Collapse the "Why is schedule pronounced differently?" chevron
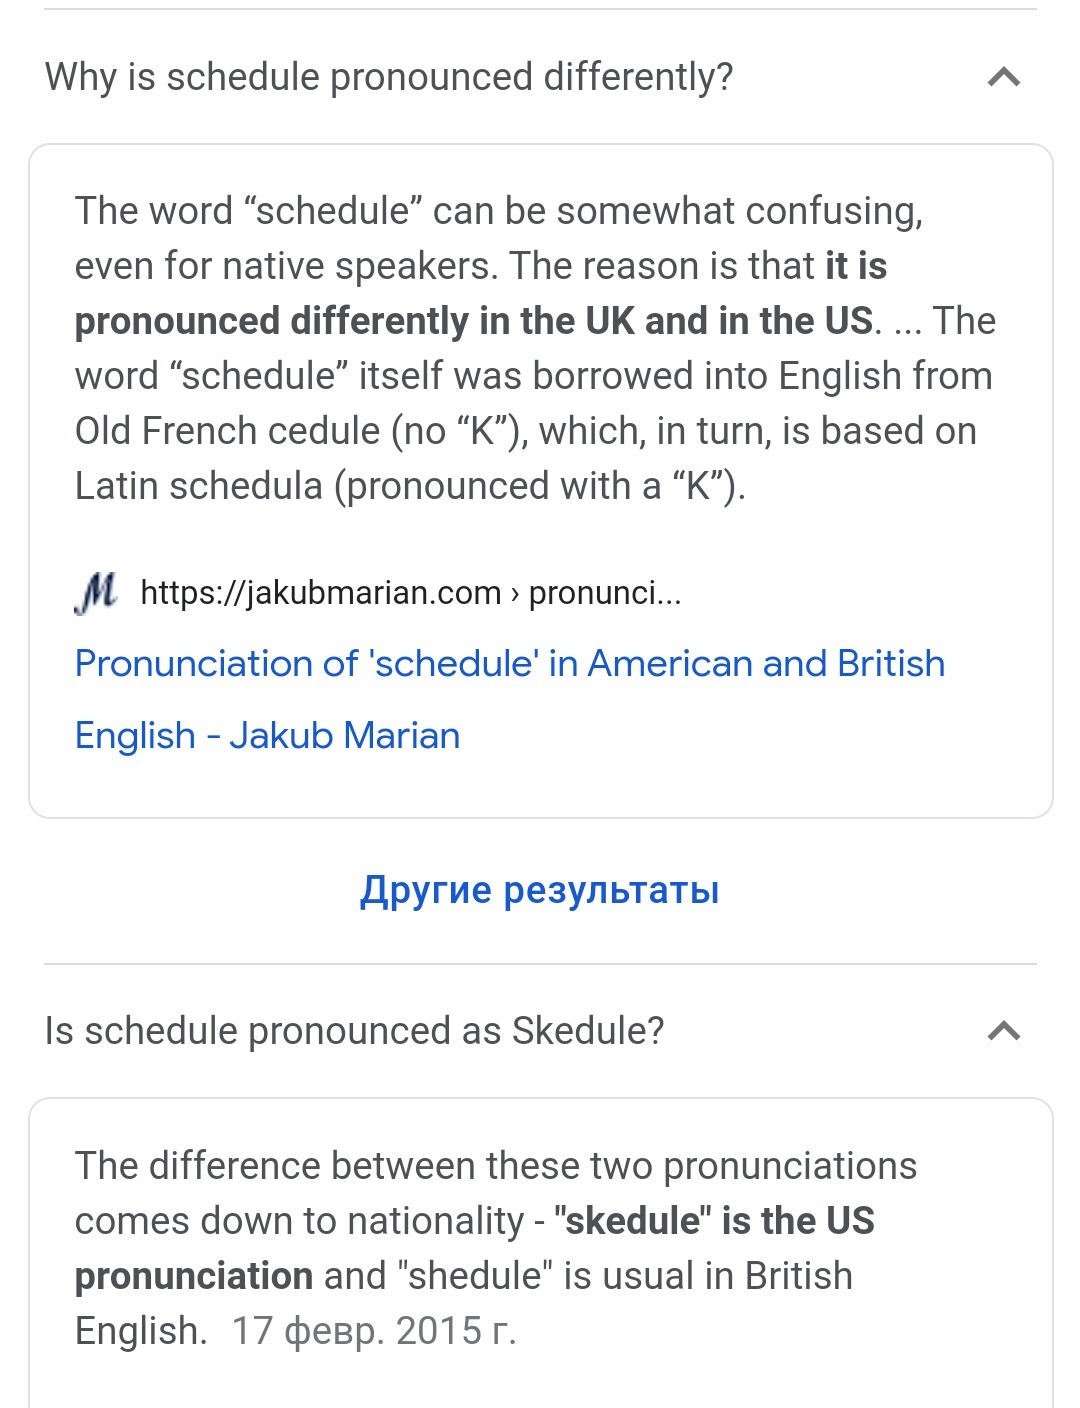The image size is (1080, 1408). [x=1003, y=77]
